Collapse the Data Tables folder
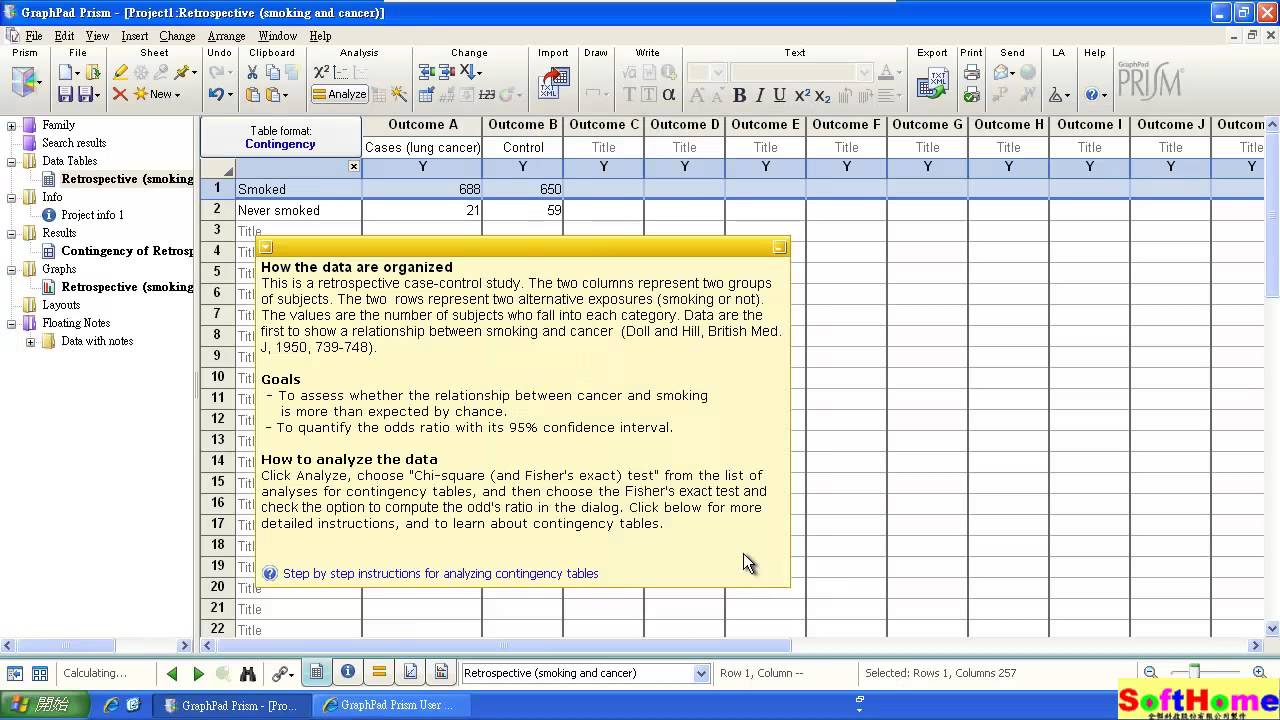1280x720 pixels. coord(12,162)
